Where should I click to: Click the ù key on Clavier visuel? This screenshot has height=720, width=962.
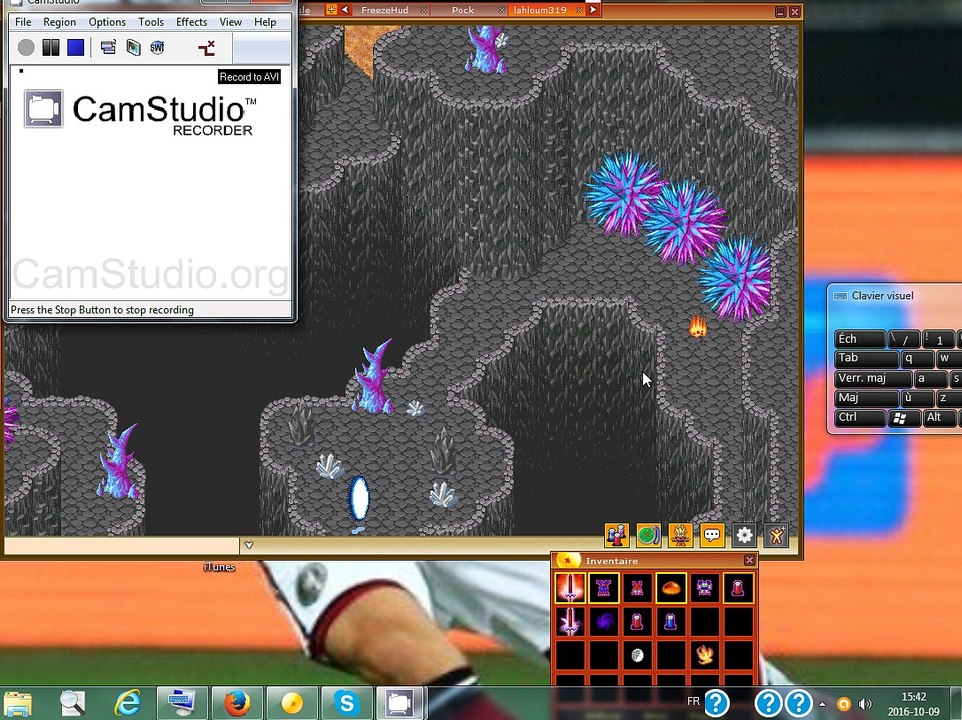tap(917, 398)
